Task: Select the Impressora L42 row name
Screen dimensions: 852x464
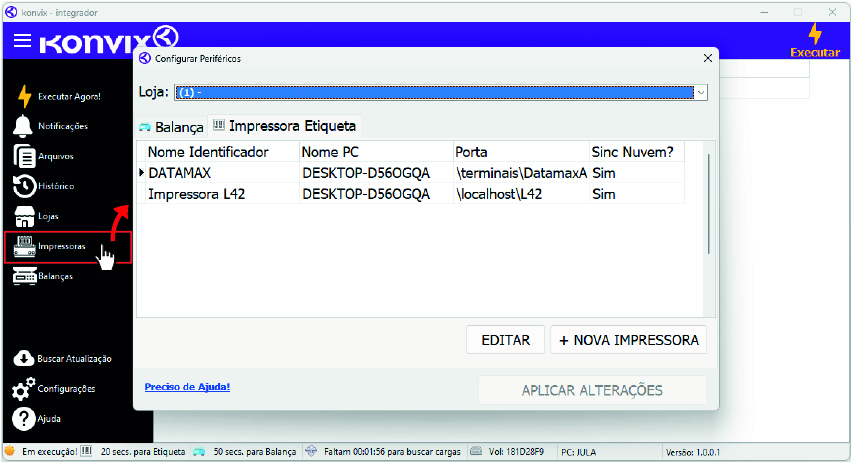Action: pos(196,194)
